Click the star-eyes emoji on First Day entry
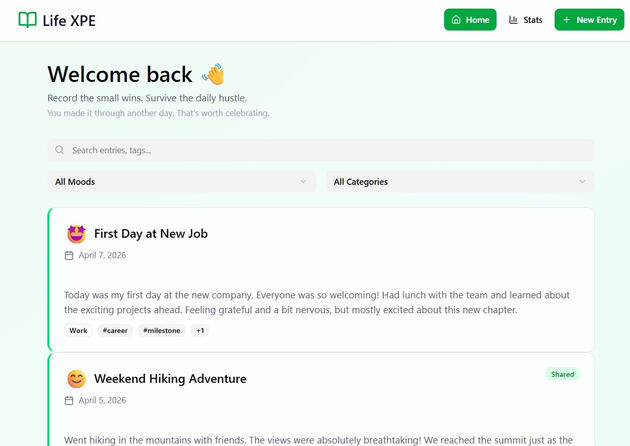The height and width of the screenshot is (446, 630). [76, 234]
